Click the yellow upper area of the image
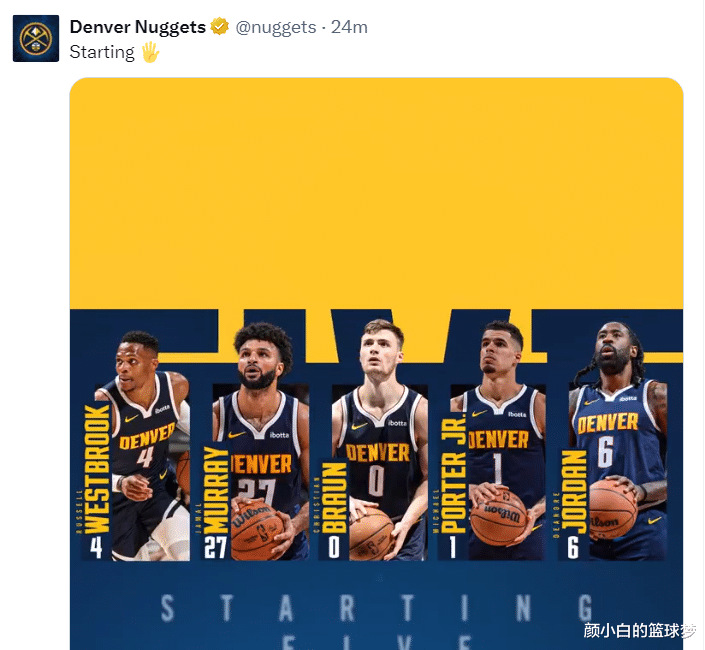This screenshot has width=705, height=650. pos(377,193)
